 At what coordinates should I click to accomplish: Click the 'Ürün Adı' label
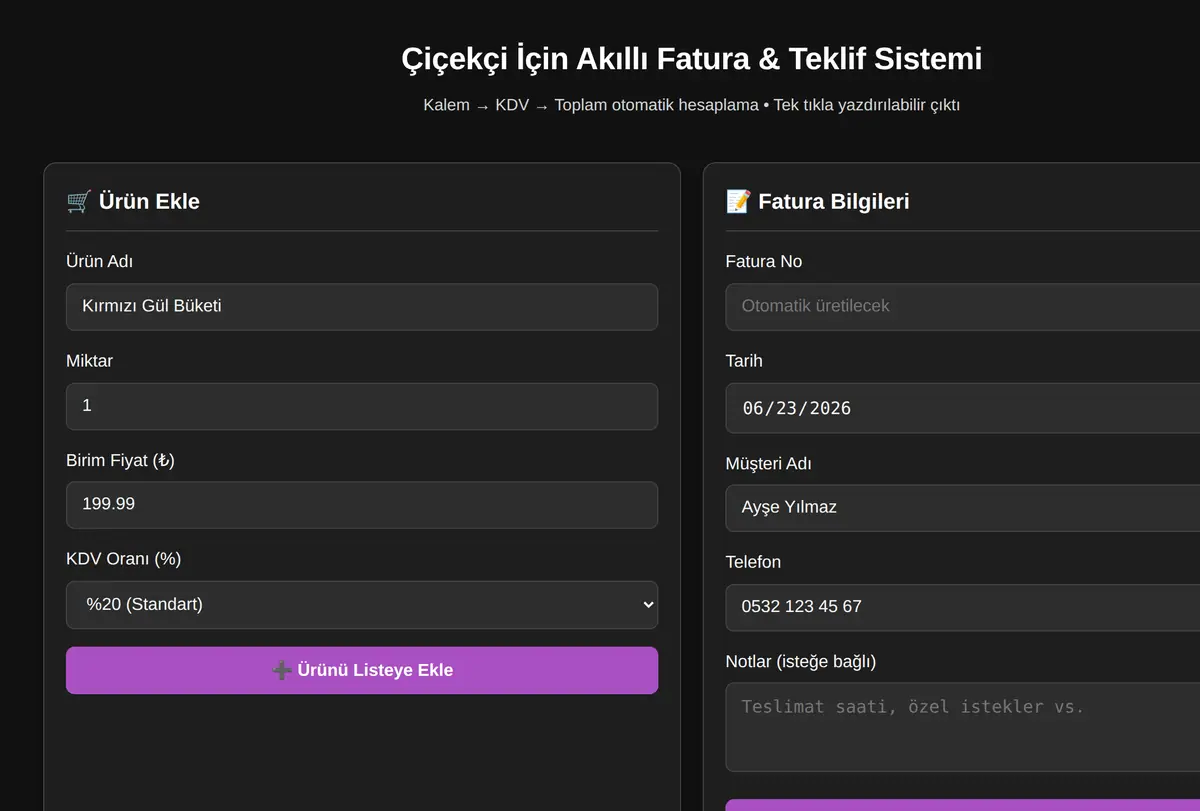(x=100, y=262)
